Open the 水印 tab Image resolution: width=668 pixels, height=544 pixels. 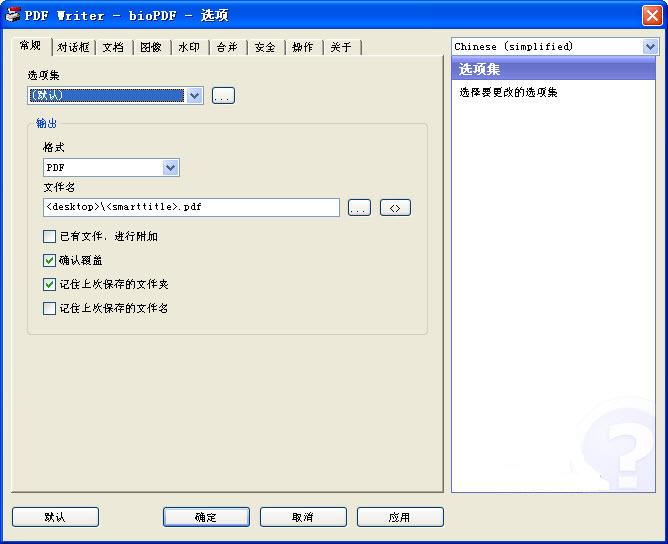point(189,47)
